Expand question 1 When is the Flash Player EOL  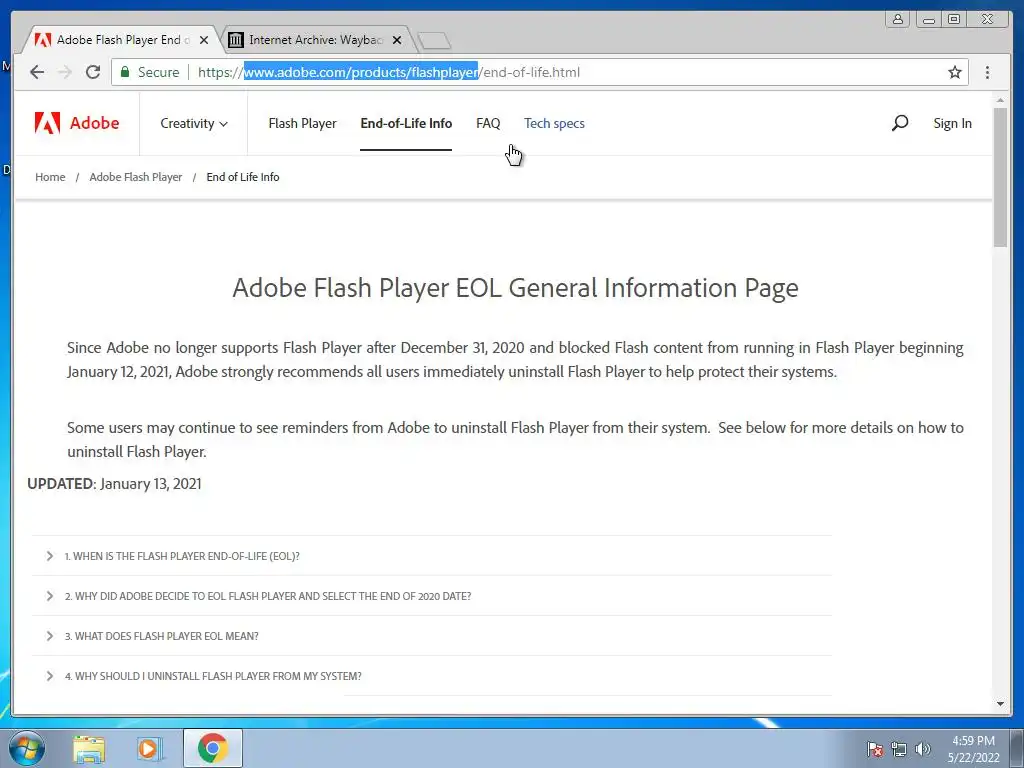pos(432,556)
